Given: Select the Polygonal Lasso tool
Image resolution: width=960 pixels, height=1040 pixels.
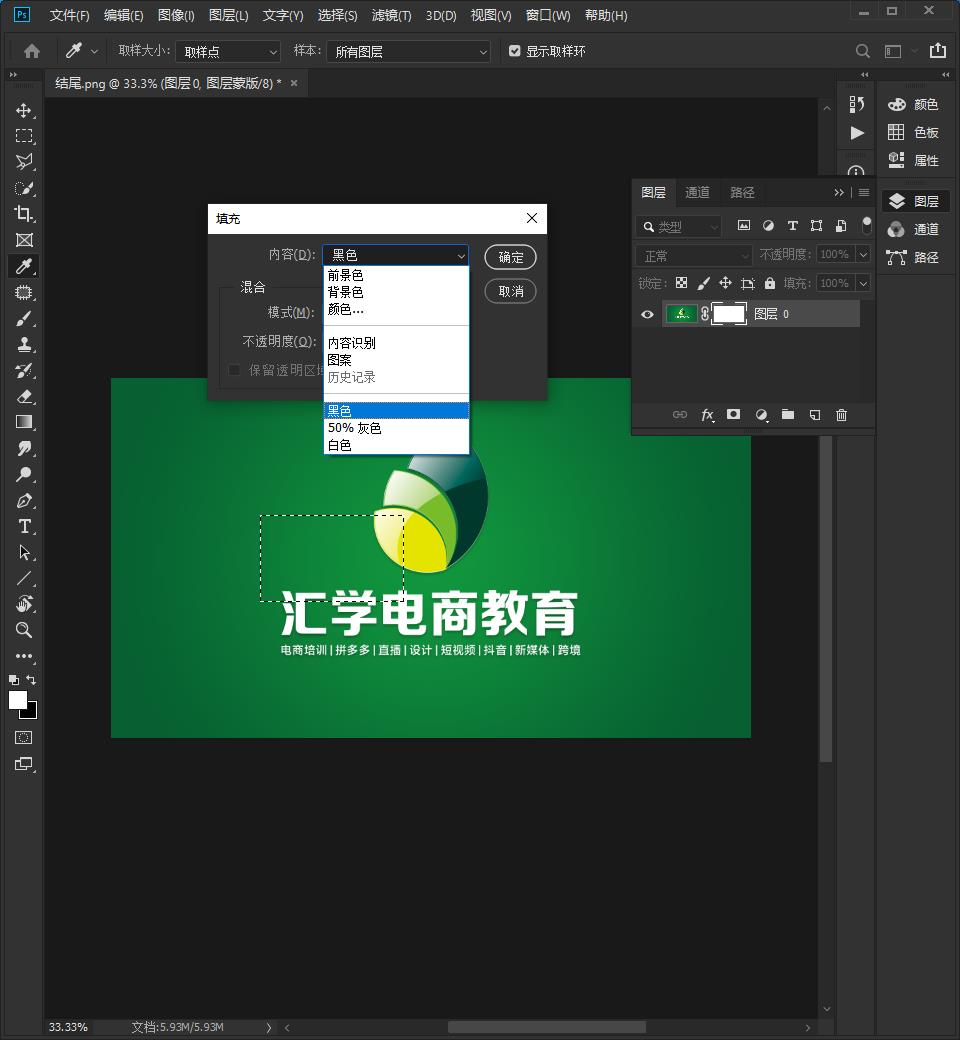Looking at the screenshot, I should pyautogui.click(x=24, y=162).
